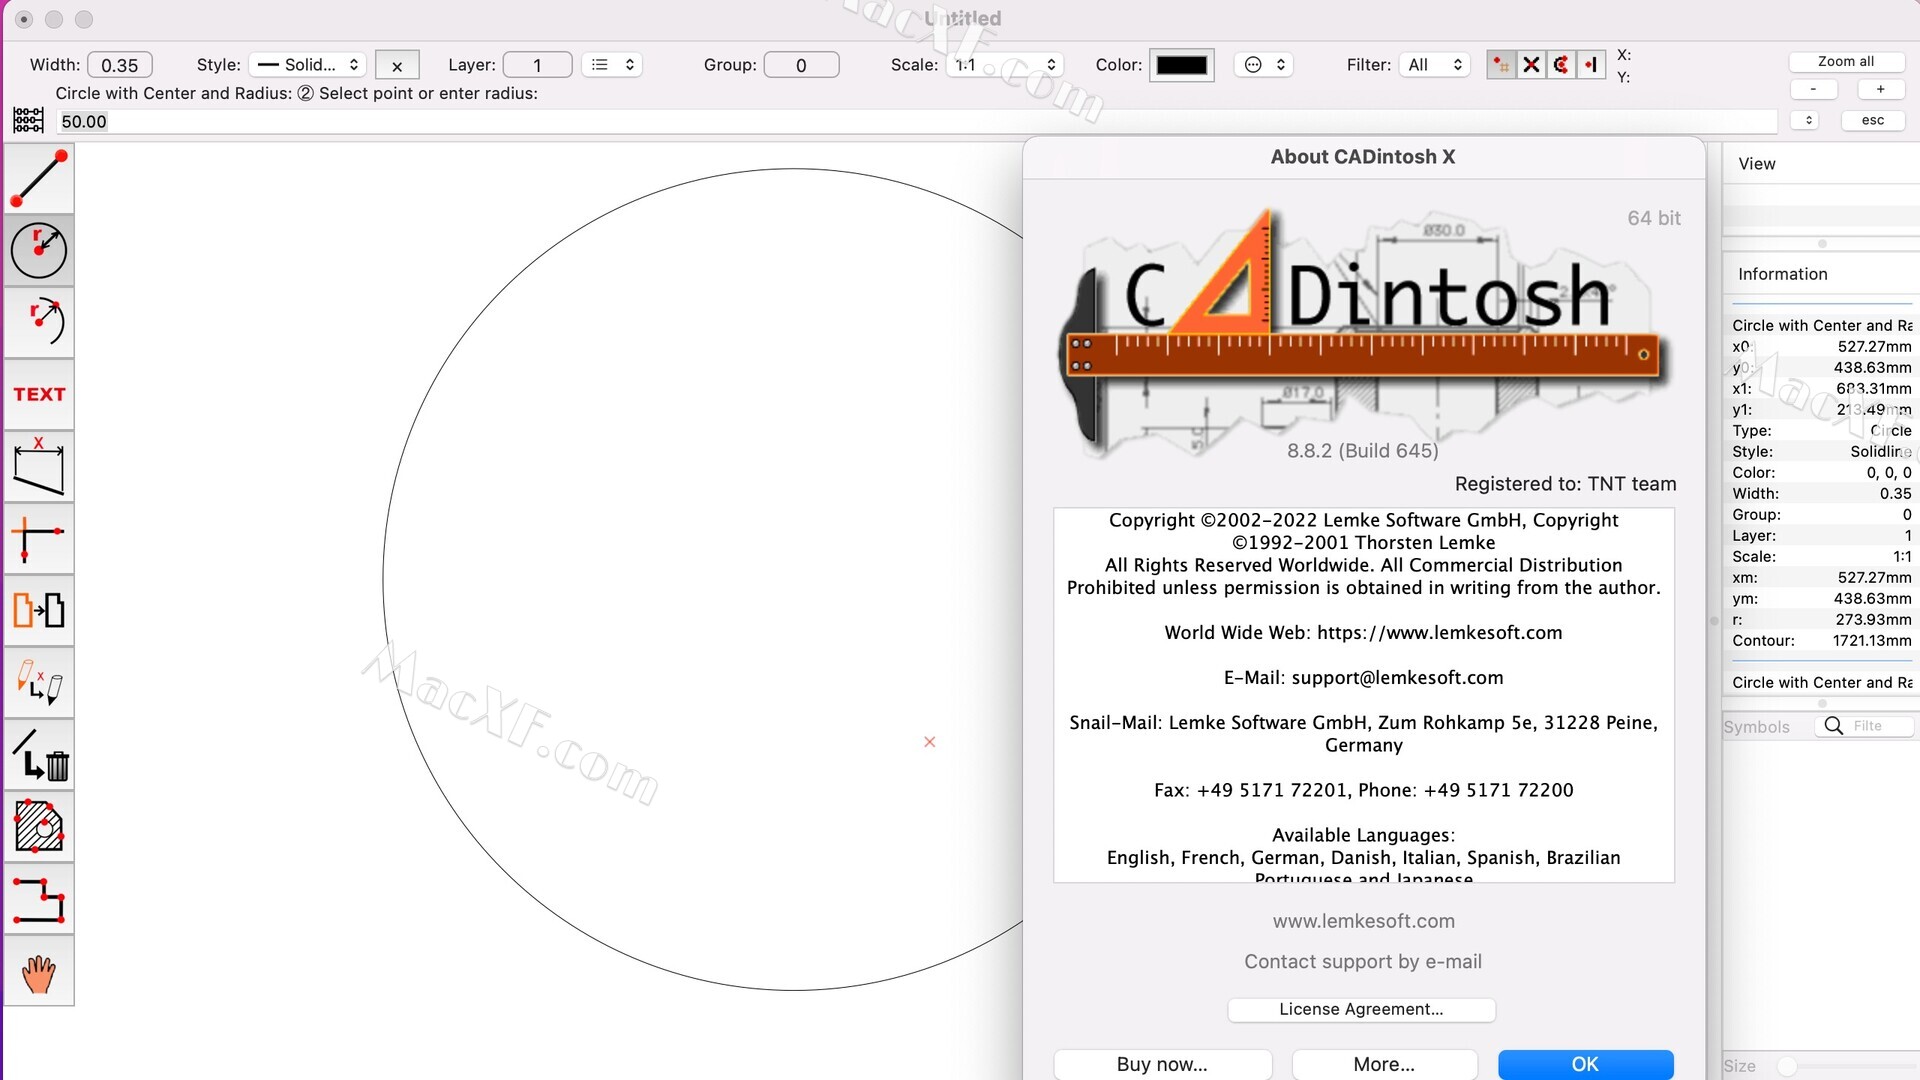
Task: Click the zoom out minus button
Action: click(x=1813, y=89)
